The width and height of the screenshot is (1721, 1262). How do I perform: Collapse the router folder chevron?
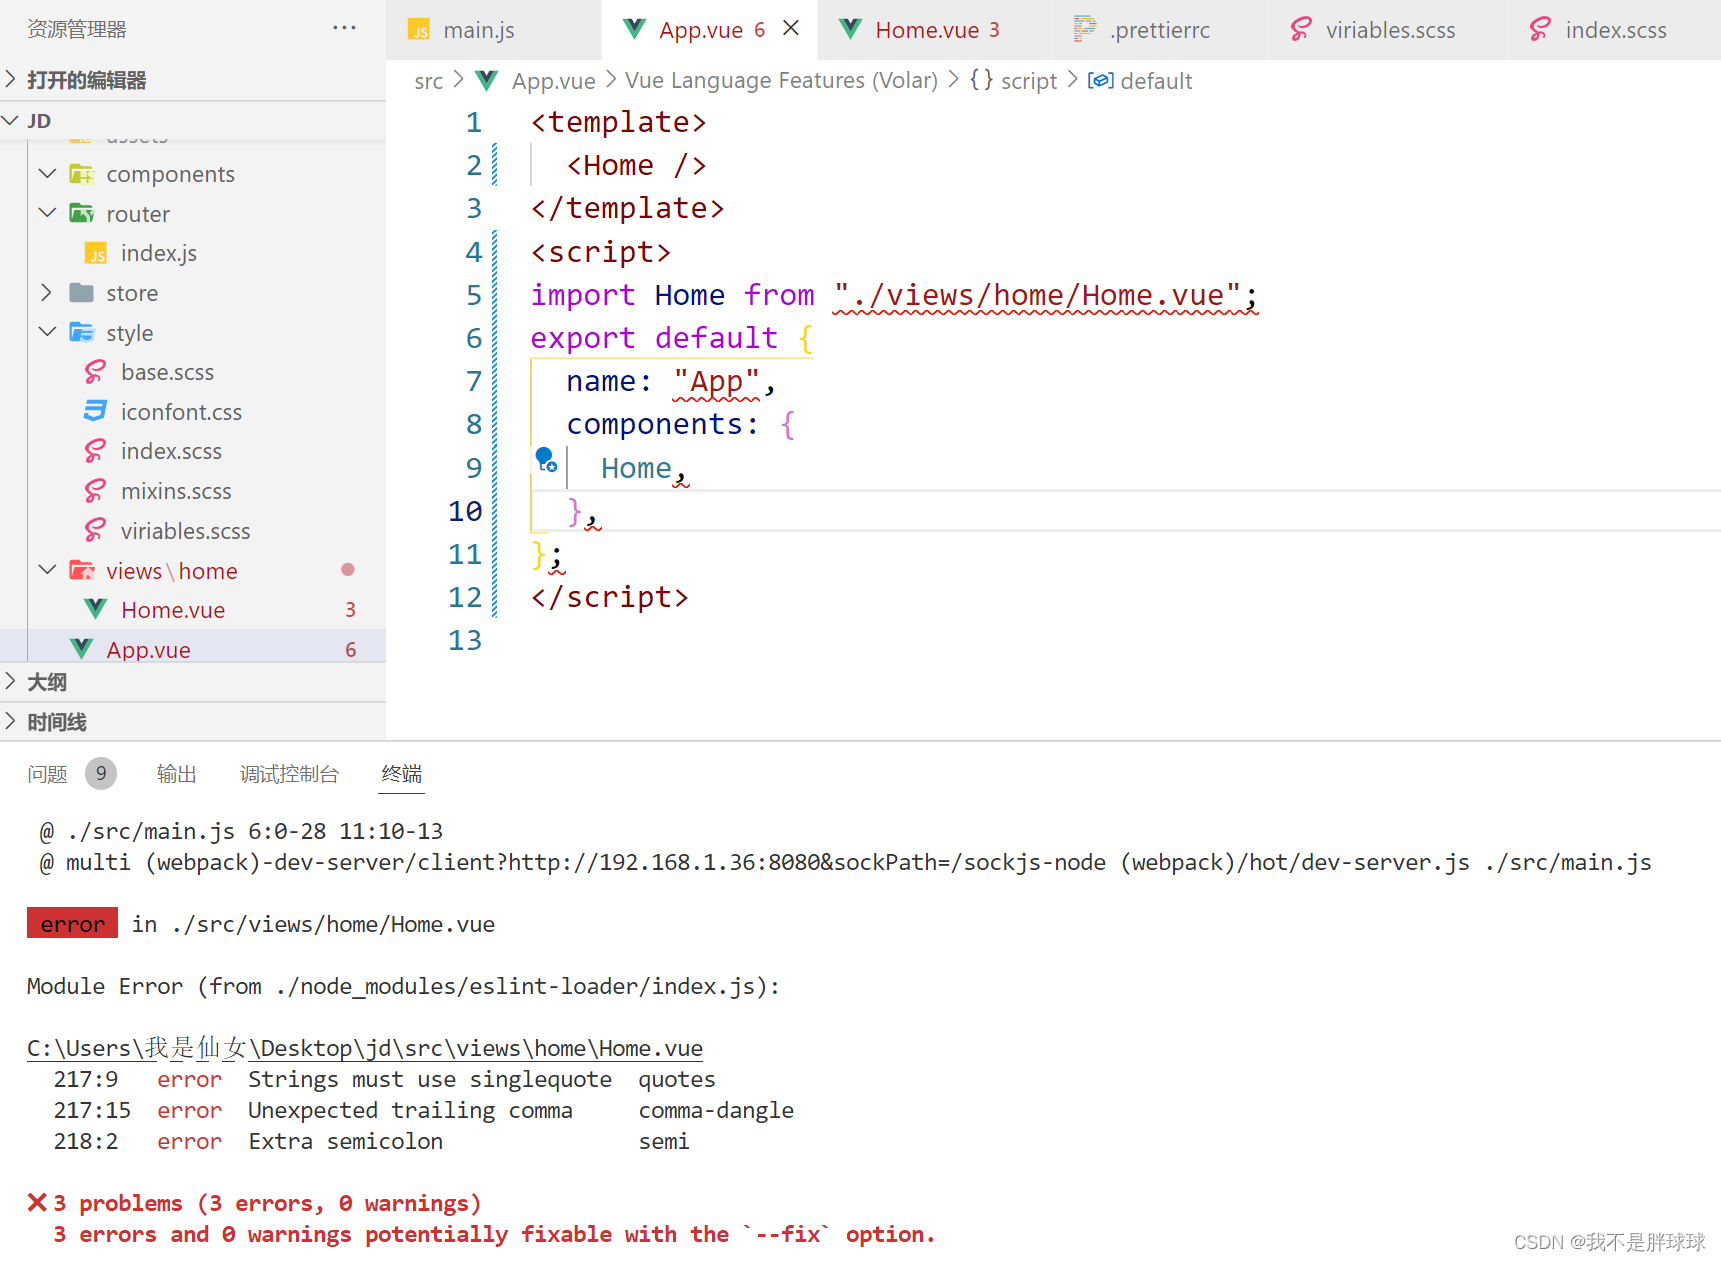[x=47, y=213]
